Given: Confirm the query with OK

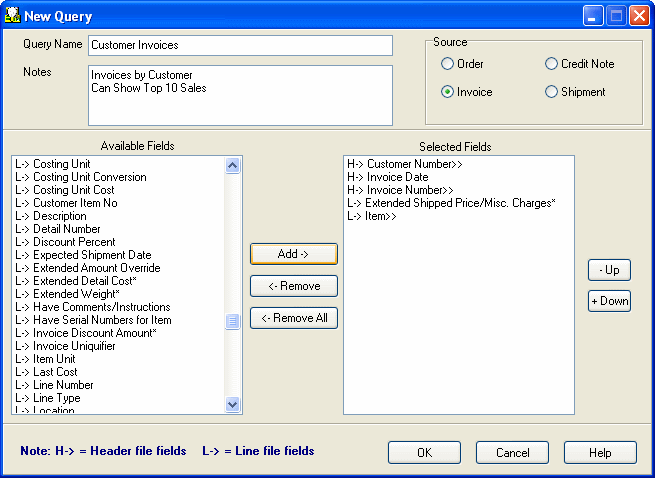Looking at the screenshot, I should pyautogui.click(x=424, y=452).
